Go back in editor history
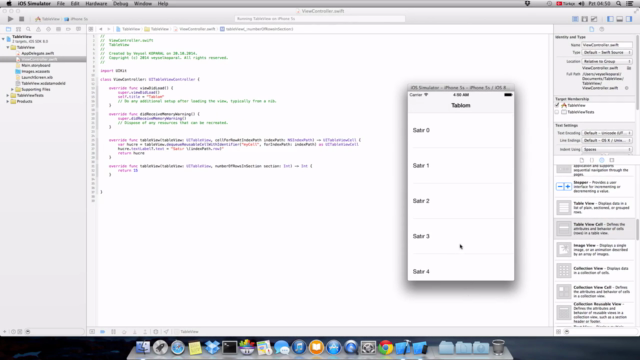640x360 pixels. point(101,29)
